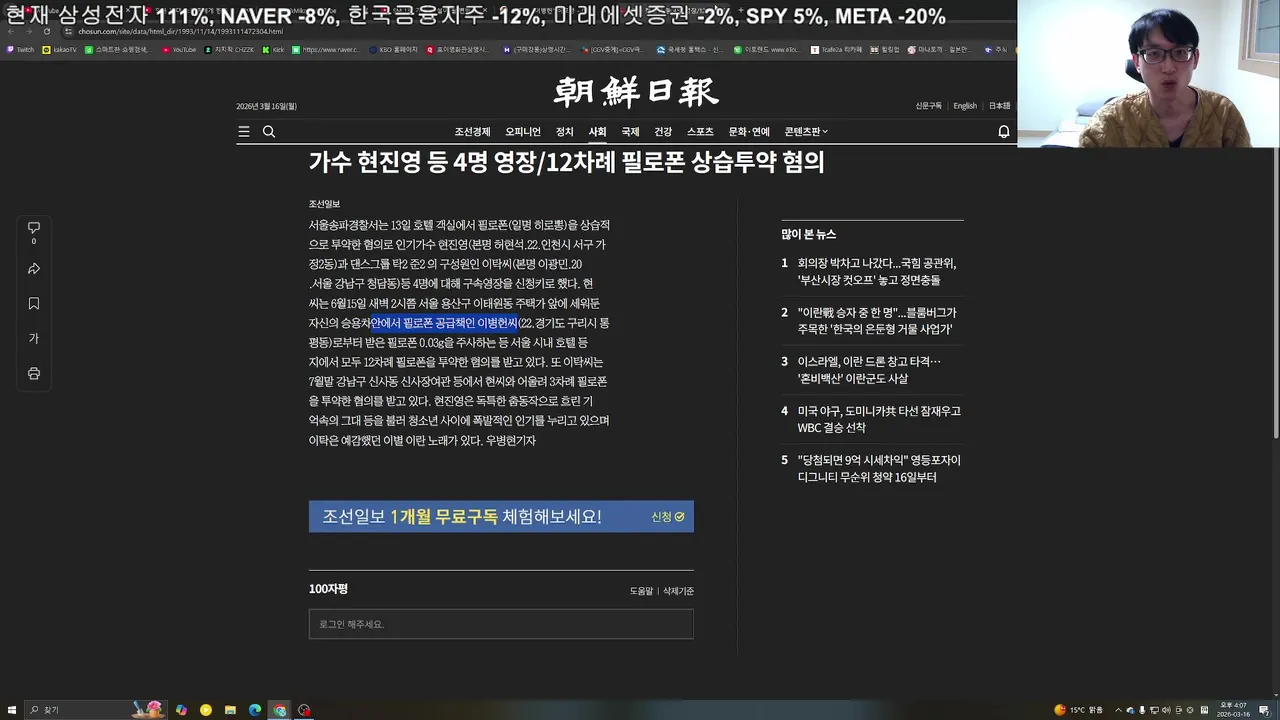Open ranked news '회의장 박차고 나갔다'
Image resolution: width=1280 pixels, height=720 pixels.
pyautogui.click(x=877, y=272)
